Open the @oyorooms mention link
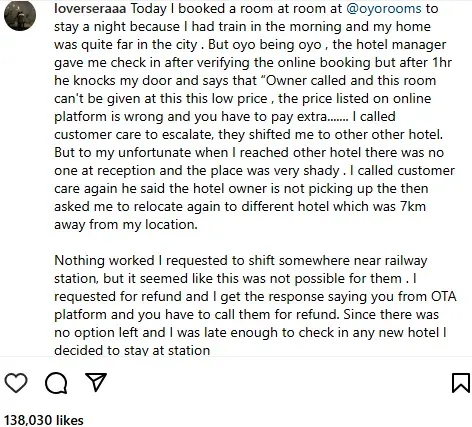This screenshot has height=427, width=472. 384,9
